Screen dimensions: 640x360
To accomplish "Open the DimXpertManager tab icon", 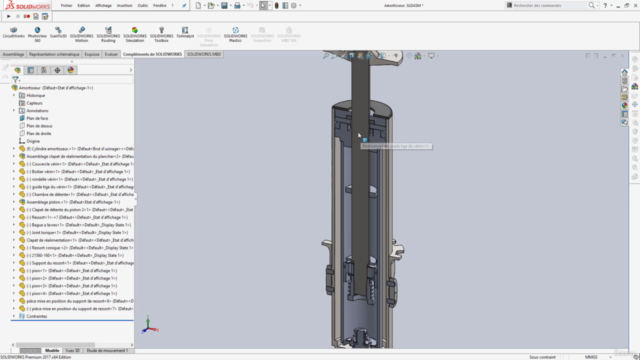I will click(57, 70).
